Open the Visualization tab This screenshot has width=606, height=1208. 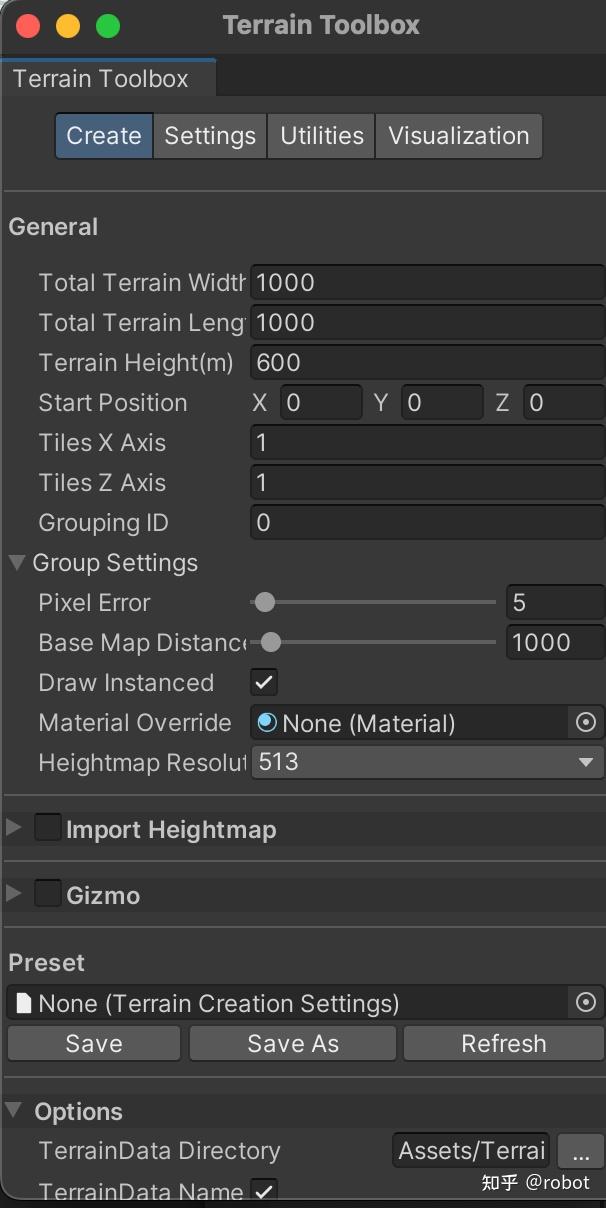[458, 136]
